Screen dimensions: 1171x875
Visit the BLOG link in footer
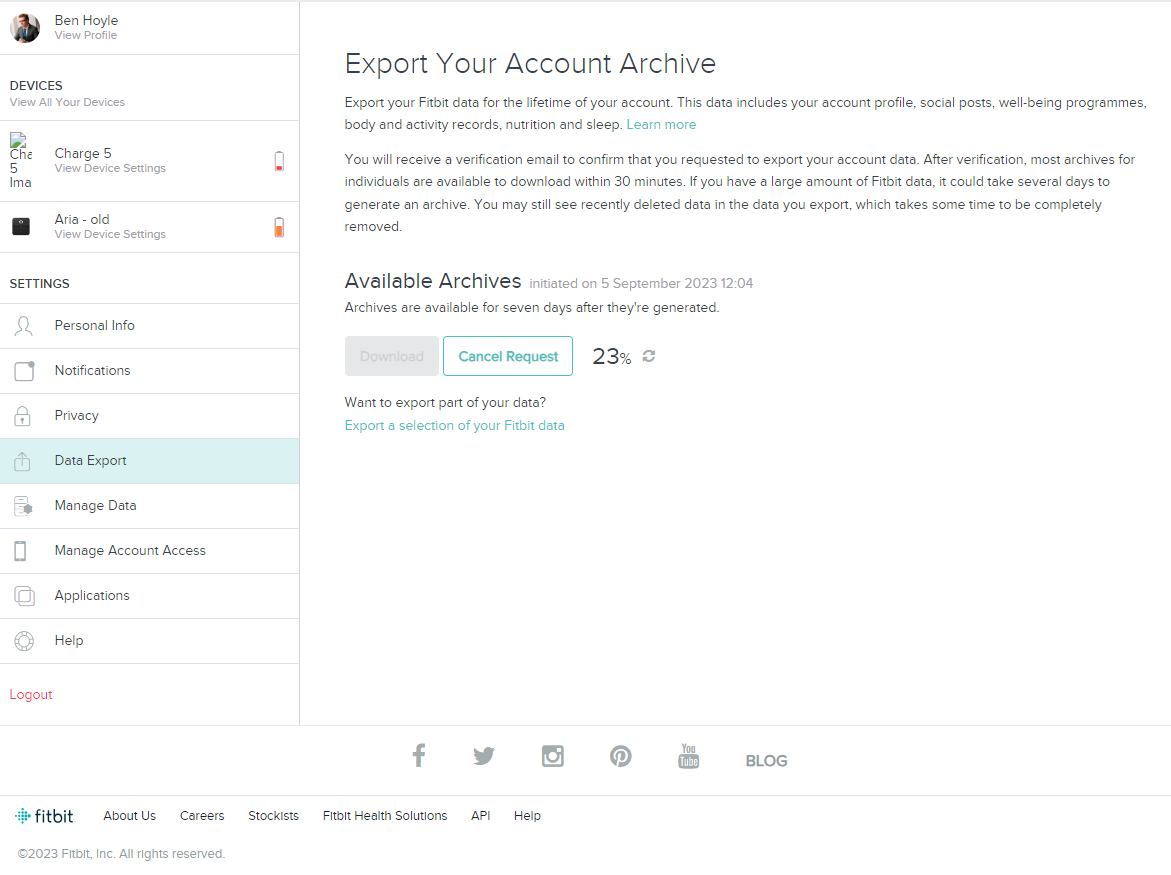[766, 761]
